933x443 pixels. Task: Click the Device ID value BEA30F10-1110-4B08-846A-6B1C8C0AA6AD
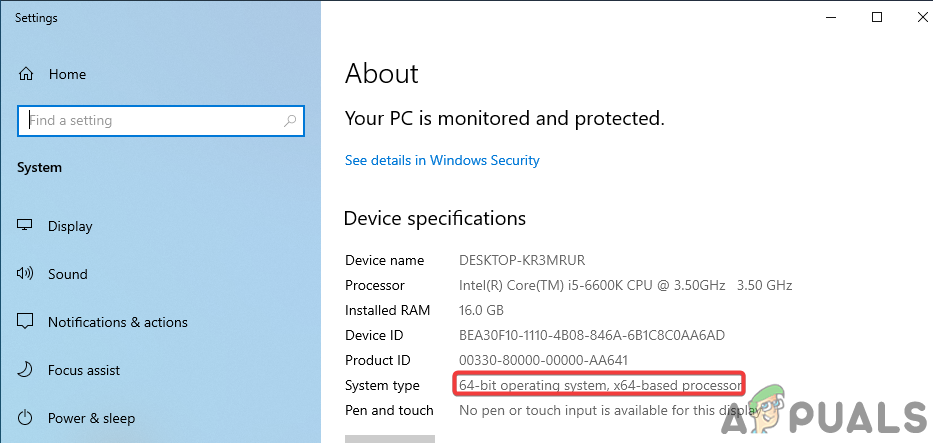click(x=592, y=335)
